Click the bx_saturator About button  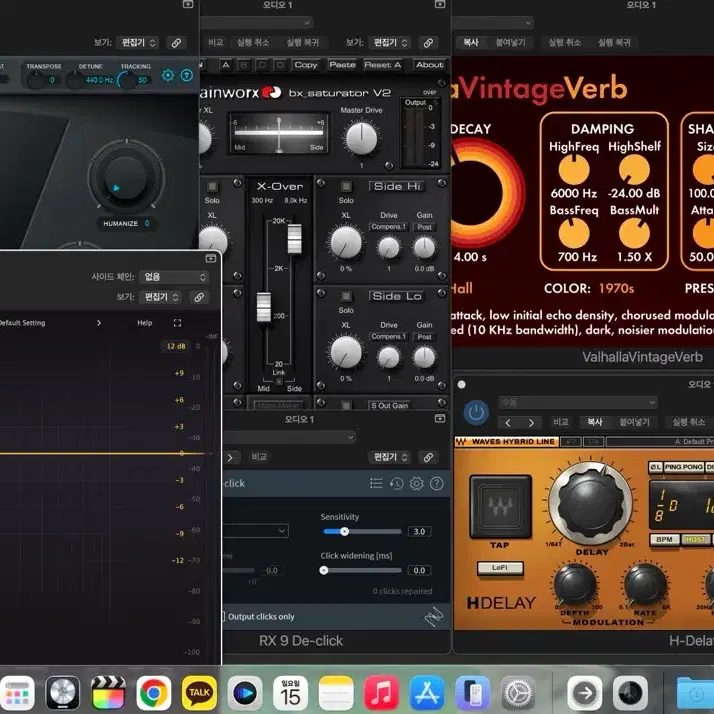[429, 65]
